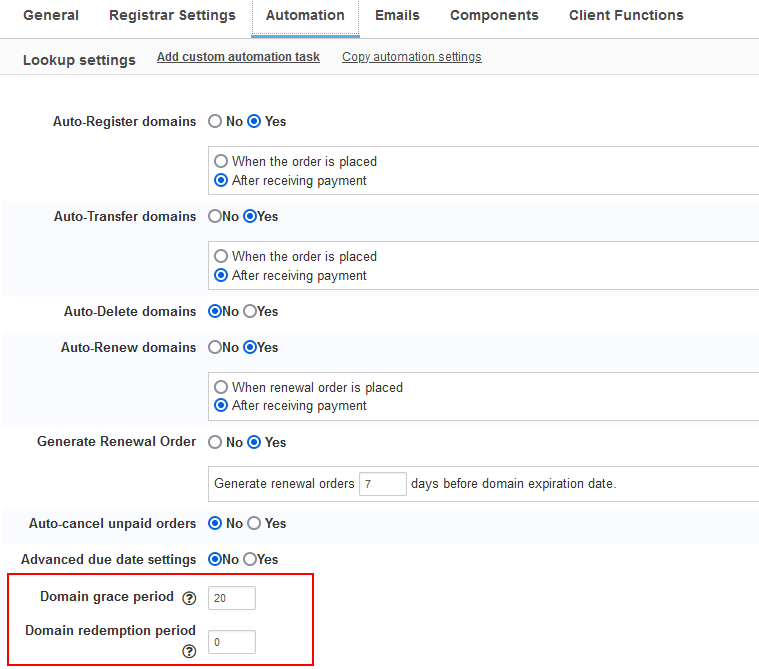Click Add custom automation task link
Screen dimensions: 759x669
point(238,58)
